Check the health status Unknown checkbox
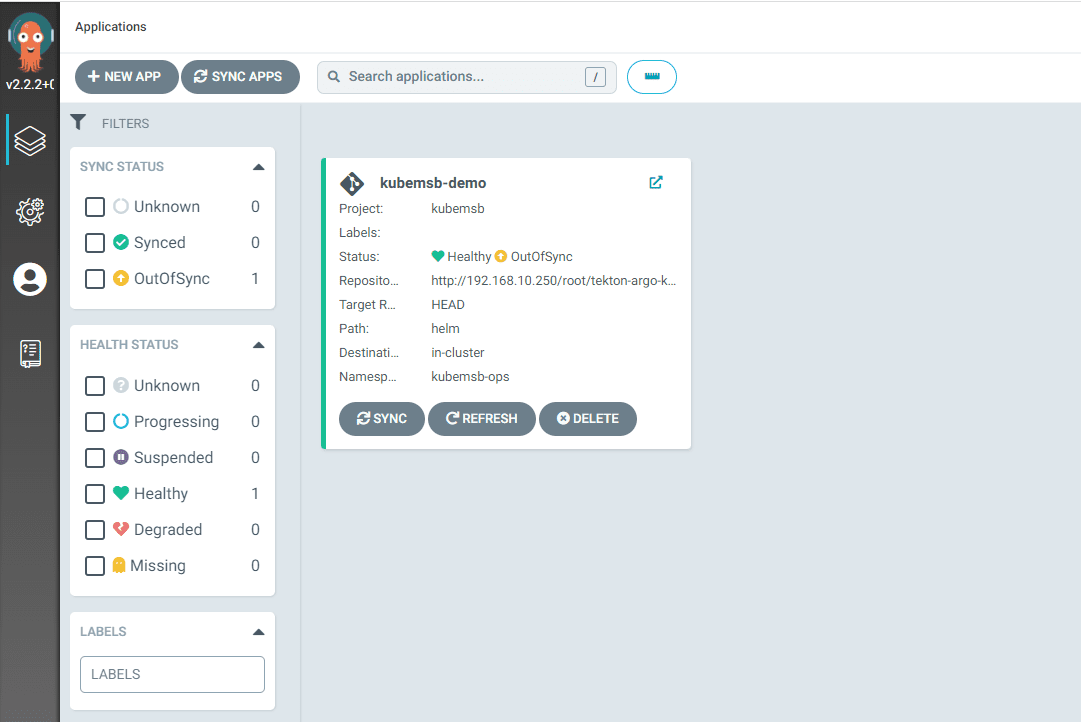The image size is (1081, 722). [94, 385]
